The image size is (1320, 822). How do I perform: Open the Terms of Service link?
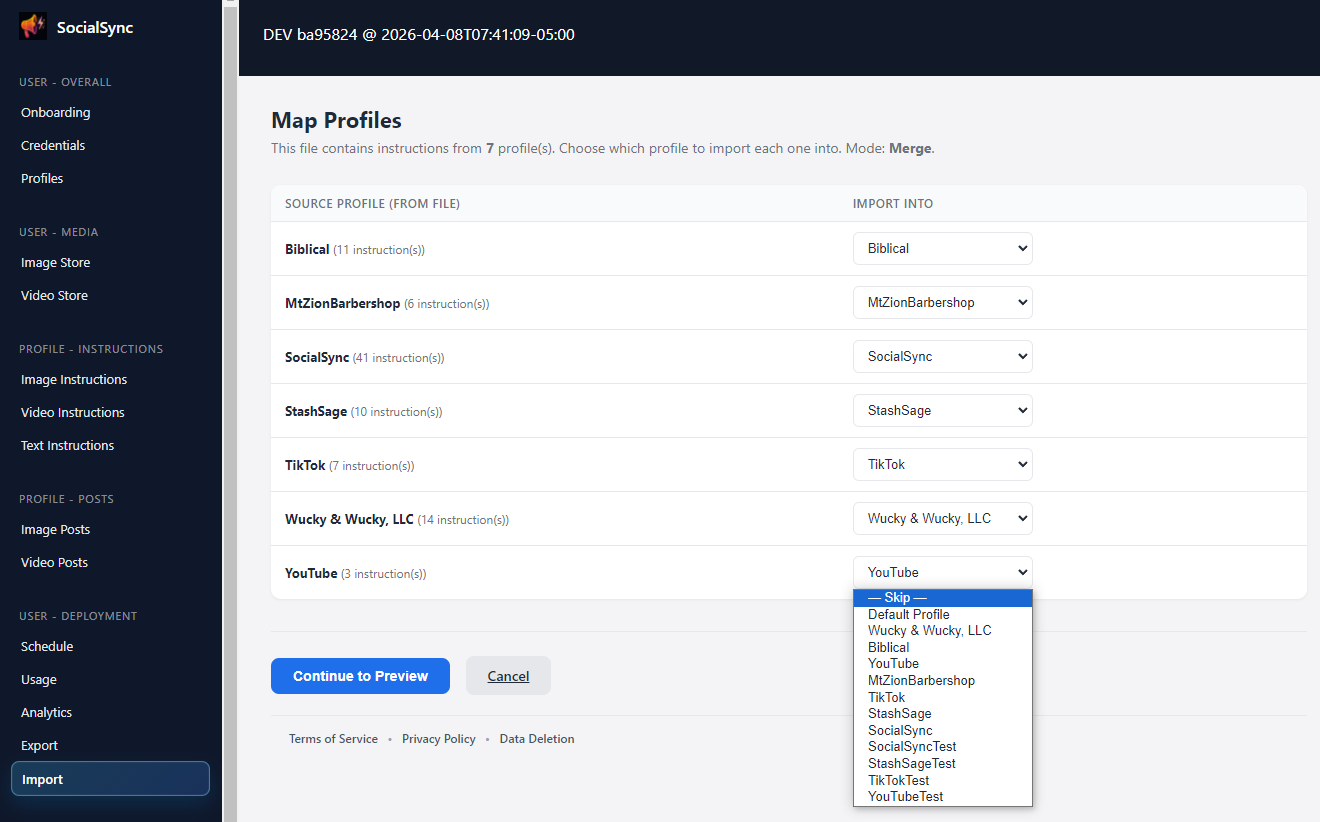click(x=333, y=739)
